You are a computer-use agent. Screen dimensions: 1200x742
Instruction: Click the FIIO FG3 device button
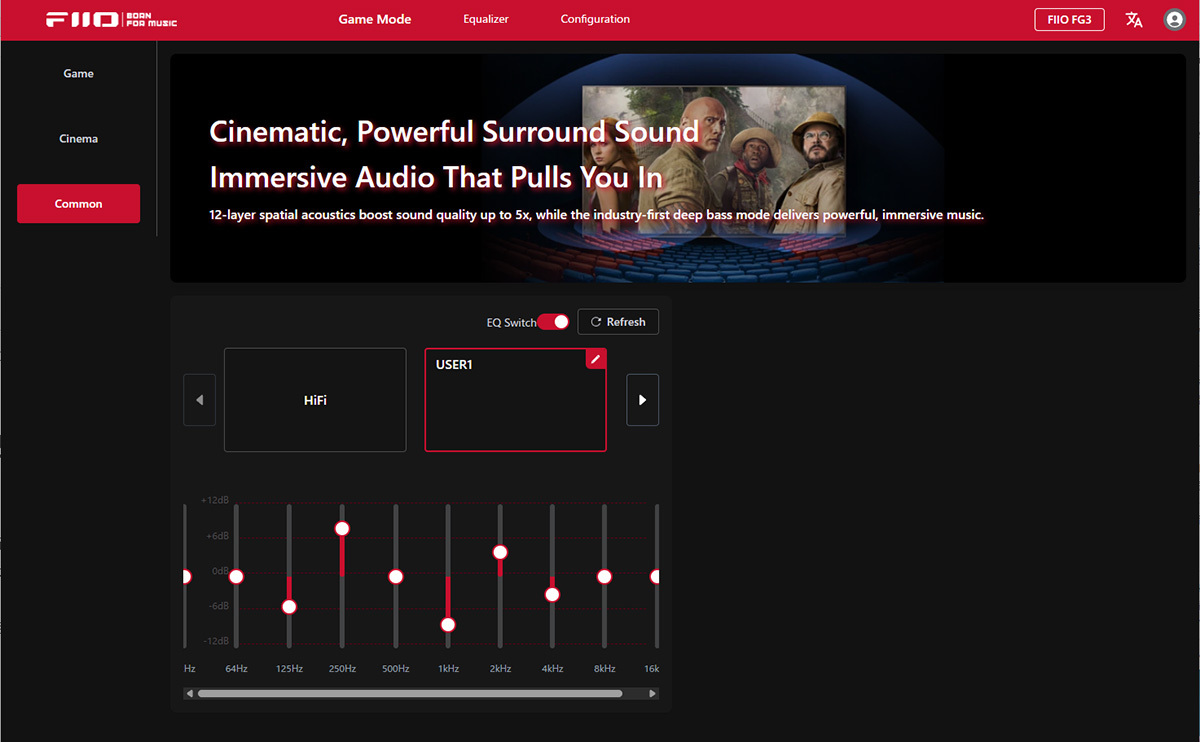click(1069, 19)
